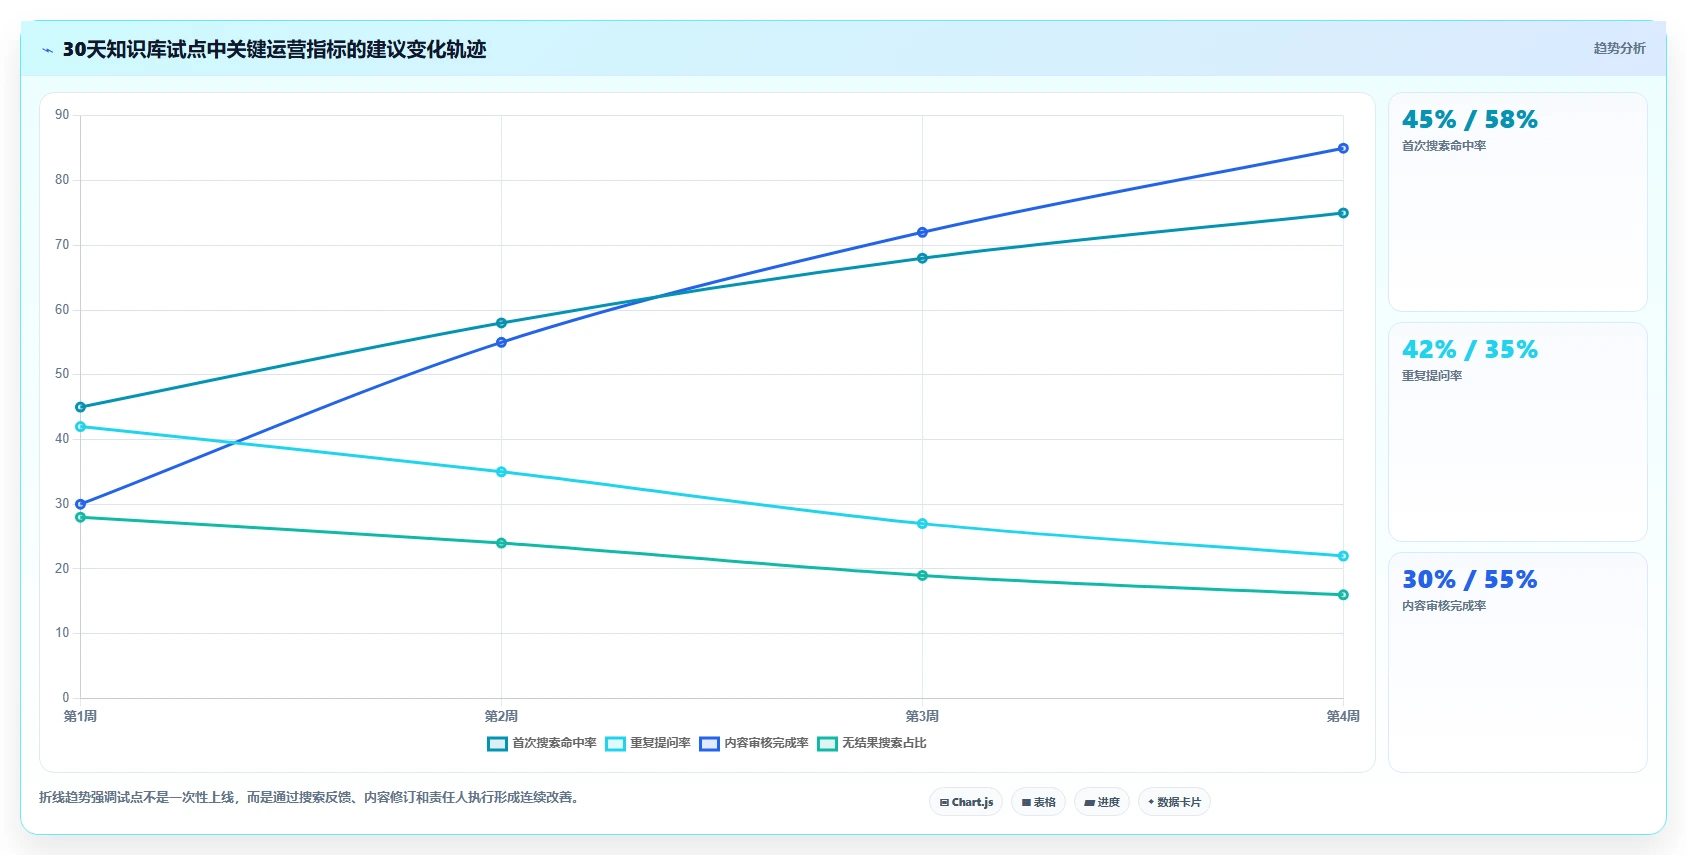Click the y-axis value 90
1687x855 pixels.
[x=62, y=115]
